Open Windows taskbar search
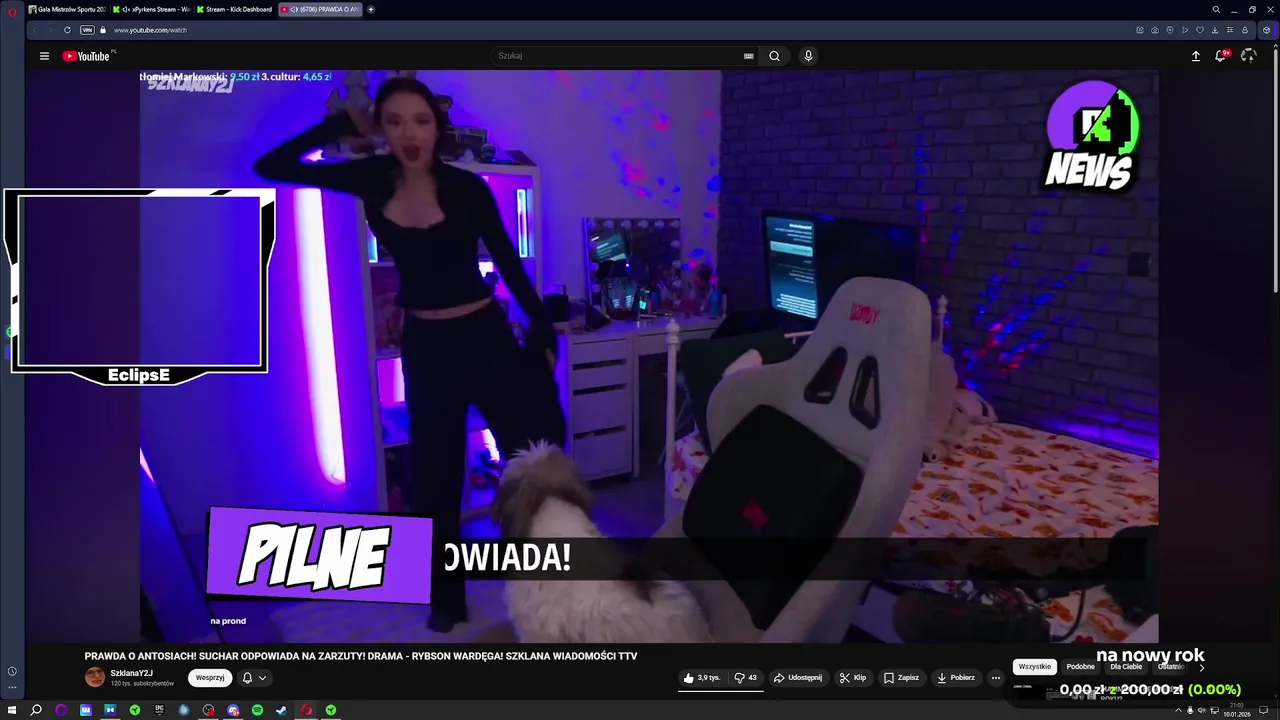Screen dimensions: 1280x720 point(36,710)
